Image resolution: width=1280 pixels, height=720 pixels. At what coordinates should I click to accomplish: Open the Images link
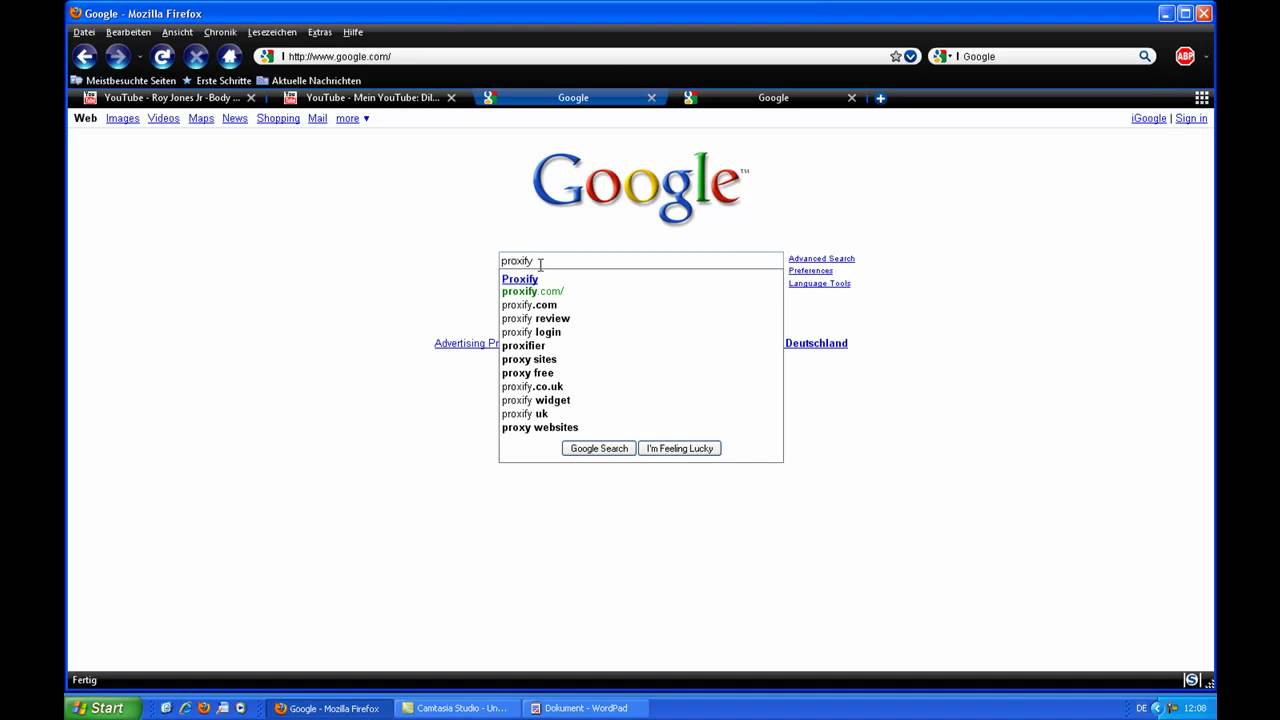coord(123,118)
